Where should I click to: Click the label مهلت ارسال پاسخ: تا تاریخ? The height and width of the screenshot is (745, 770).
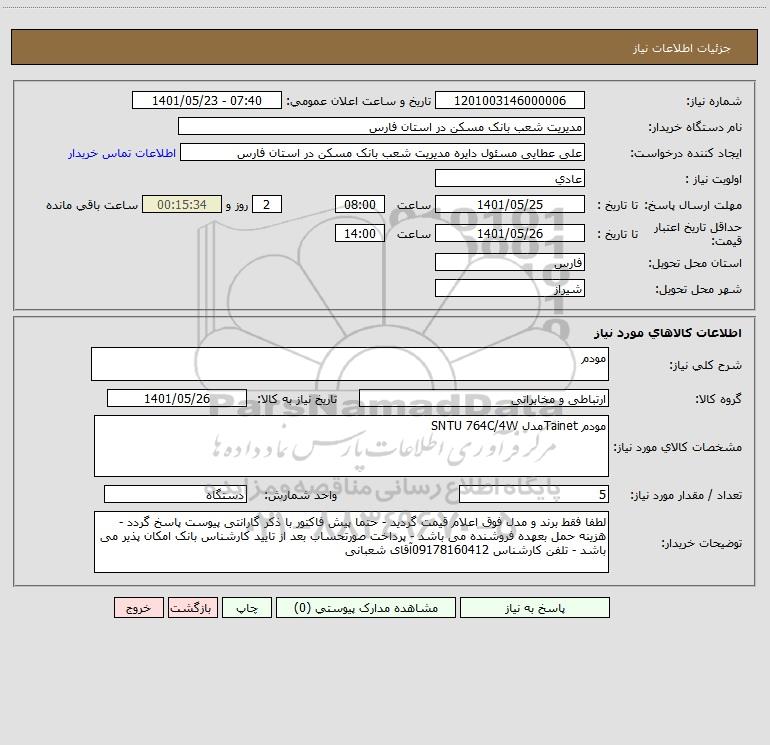670,205
